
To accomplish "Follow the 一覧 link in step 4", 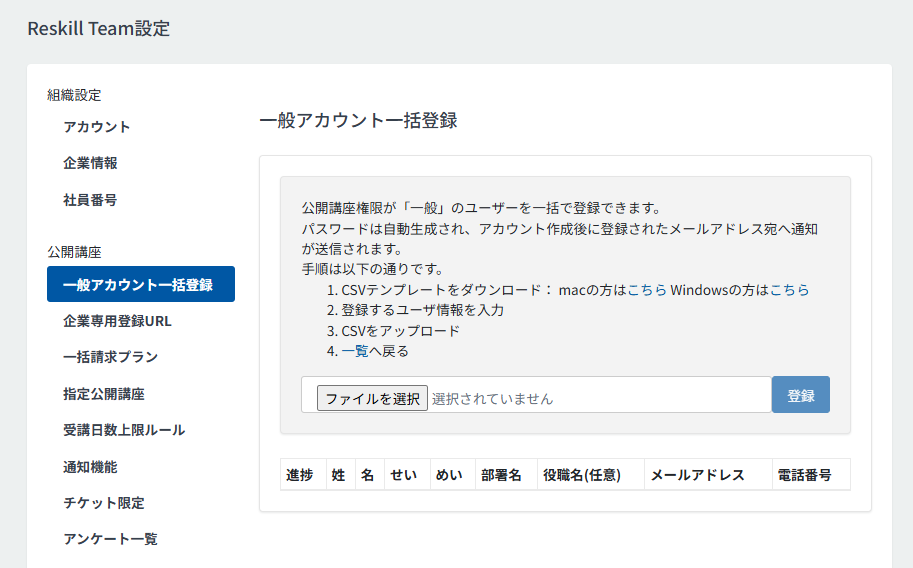I will click(x=355, y=351).
